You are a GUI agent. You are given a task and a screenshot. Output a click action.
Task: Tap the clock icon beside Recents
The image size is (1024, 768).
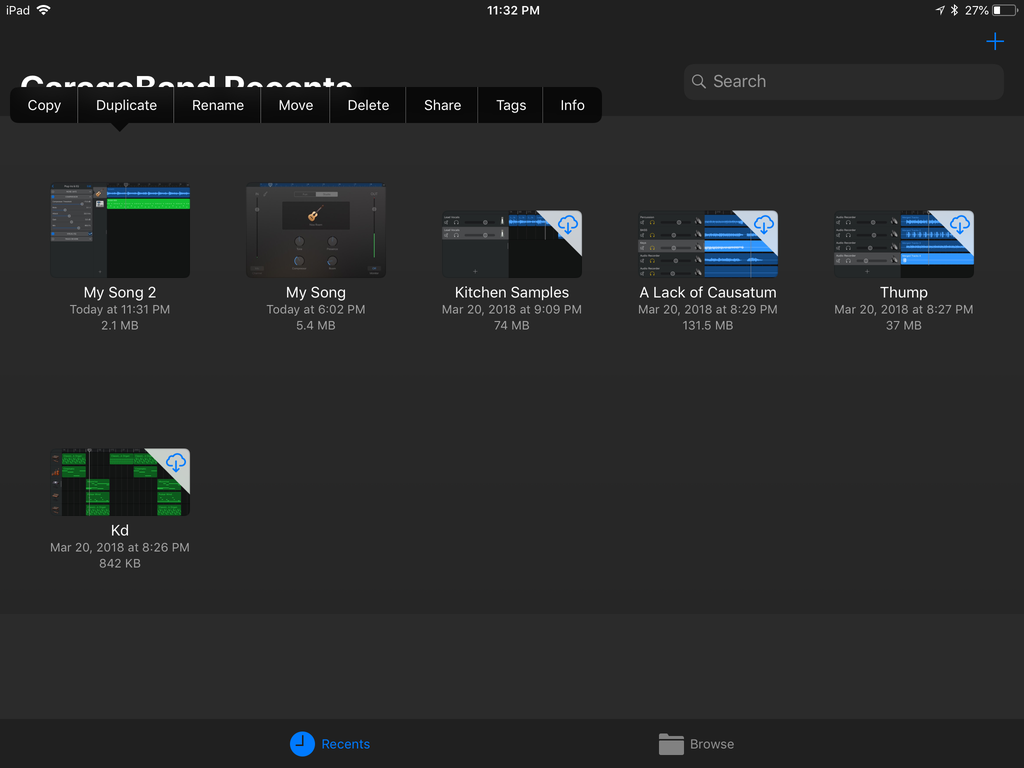301,744
